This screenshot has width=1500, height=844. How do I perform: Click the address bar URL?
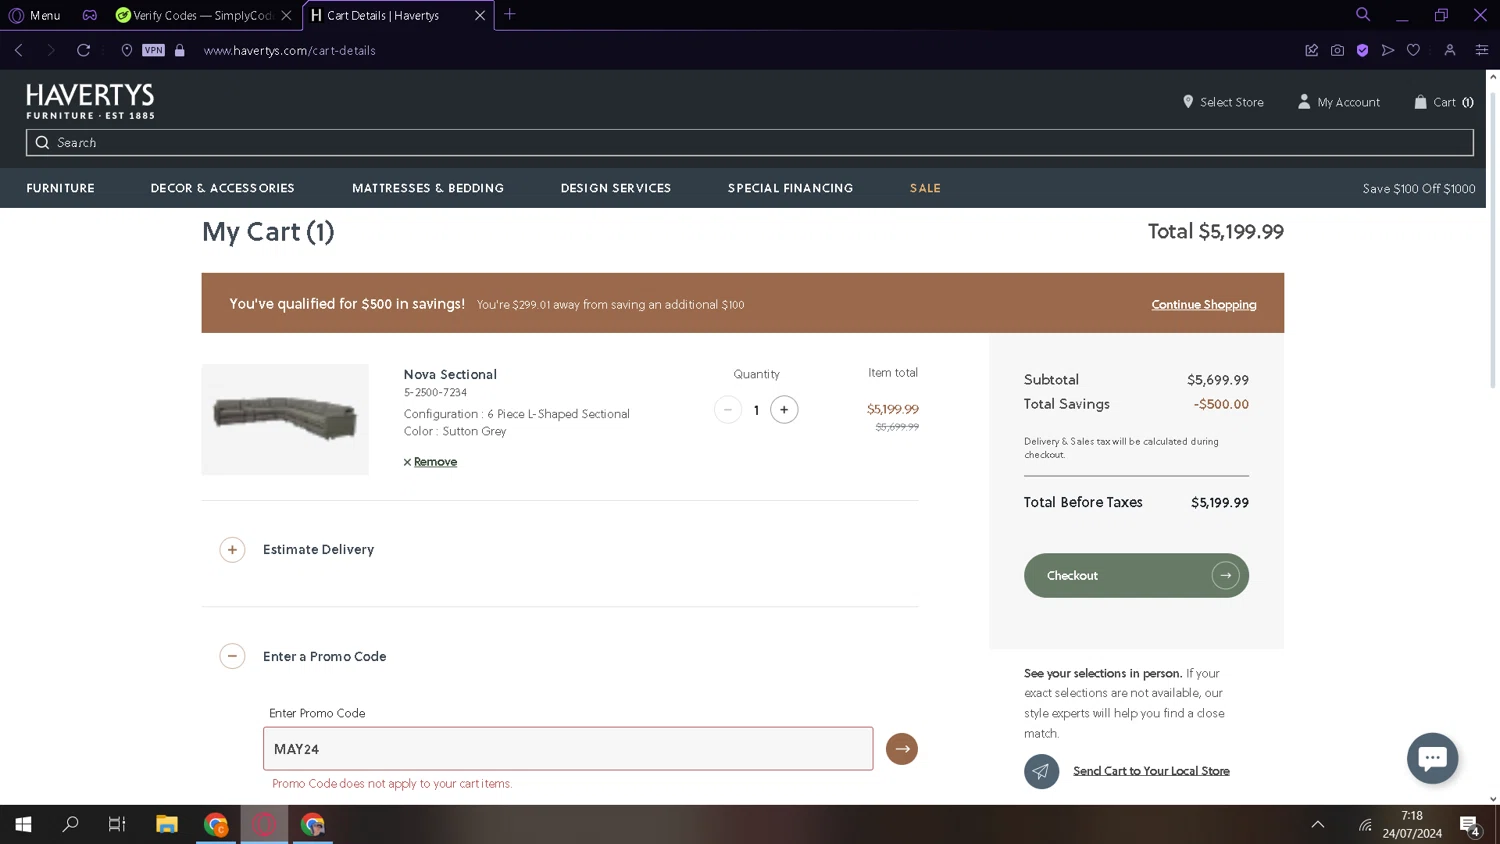tap(290, 50)
